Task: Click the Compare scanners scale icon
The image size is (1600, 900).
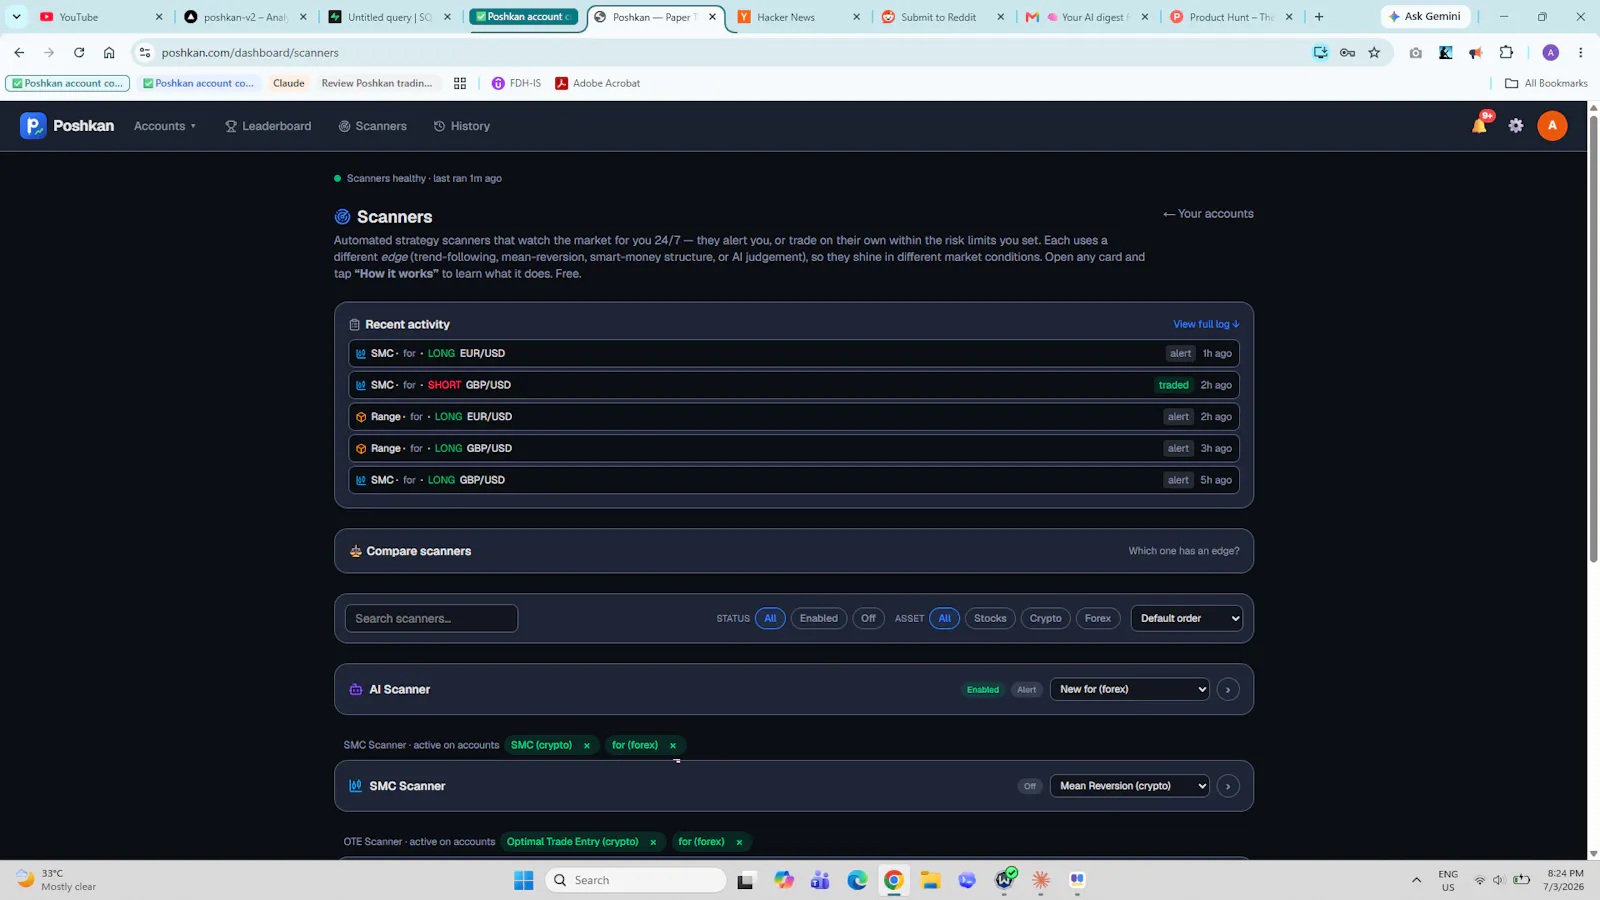Action: 355,551
